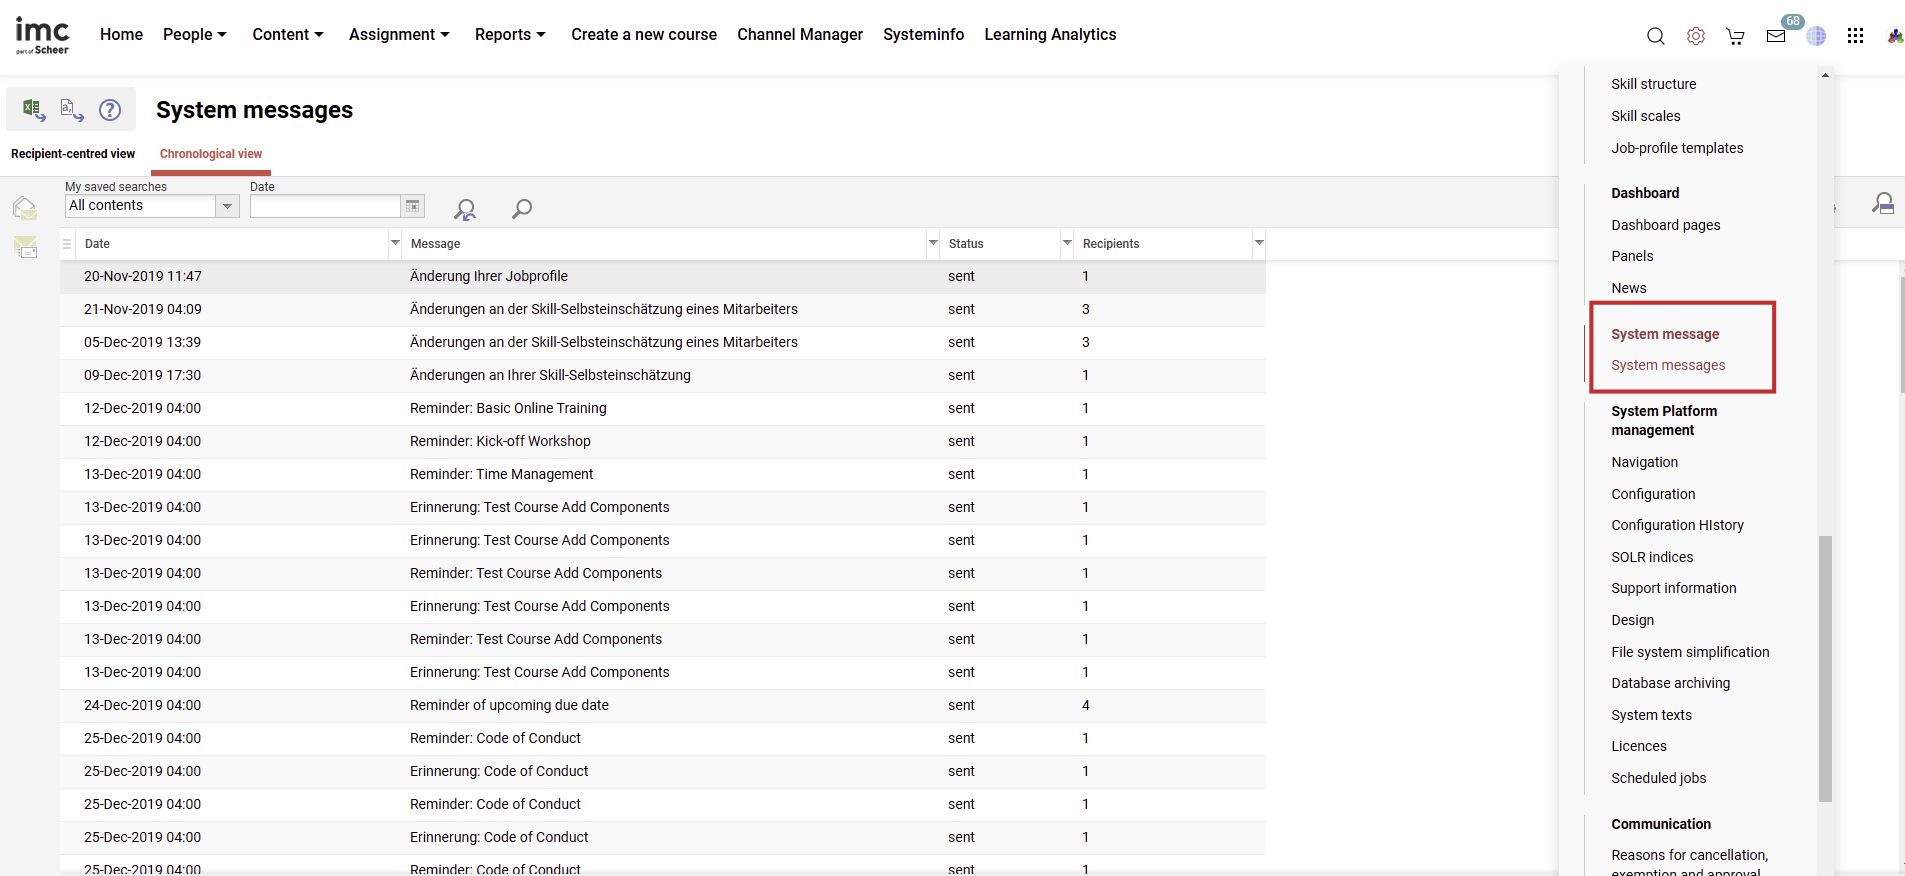Click Scheduled jobs in the settings menu
The image size is (1905, 876).
1658,778
